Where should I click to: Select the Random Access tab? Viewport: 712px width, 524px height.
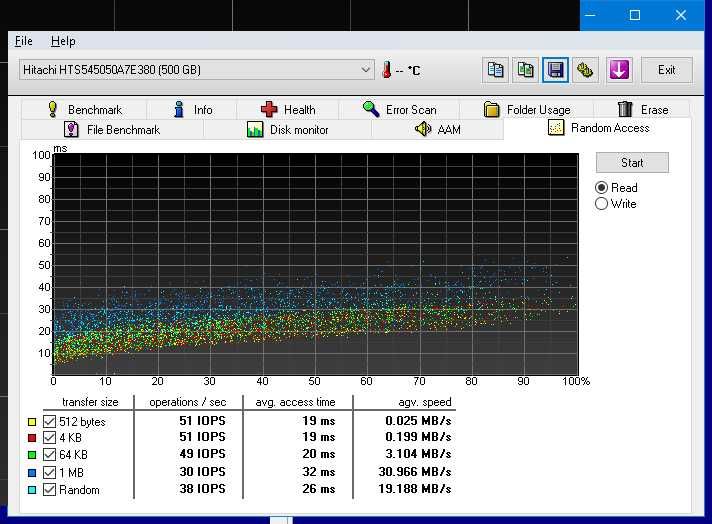click(x=598, y=128)
